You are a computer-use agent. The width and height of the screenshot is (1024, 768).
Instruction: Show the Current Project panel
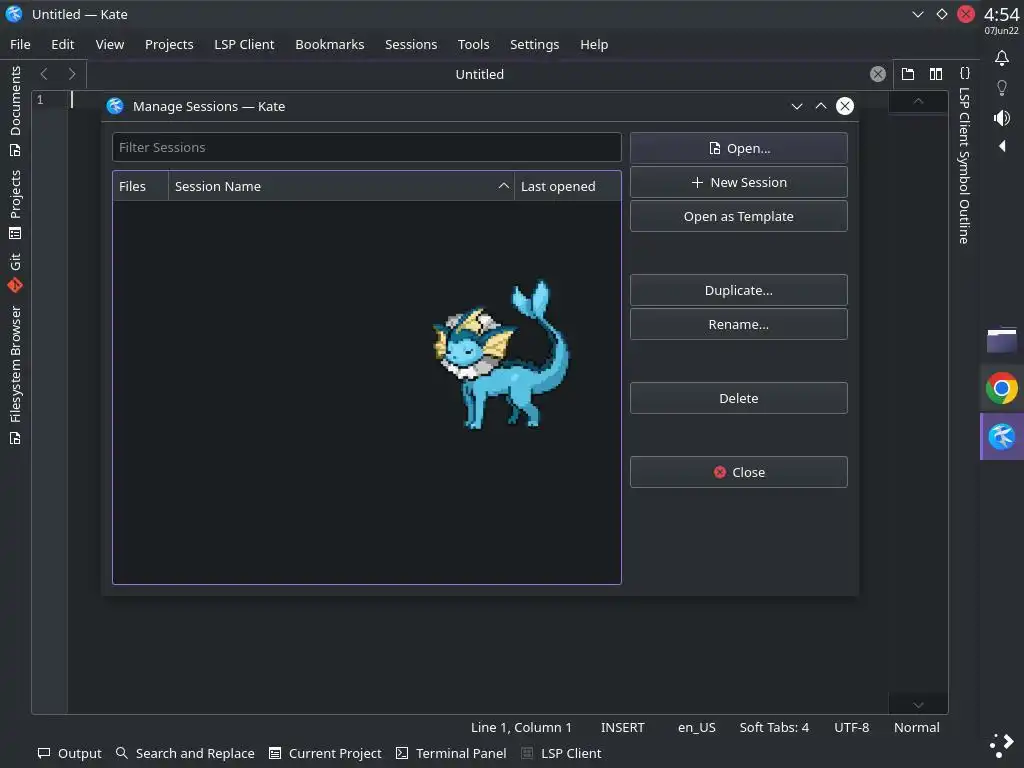click(325, 753)
